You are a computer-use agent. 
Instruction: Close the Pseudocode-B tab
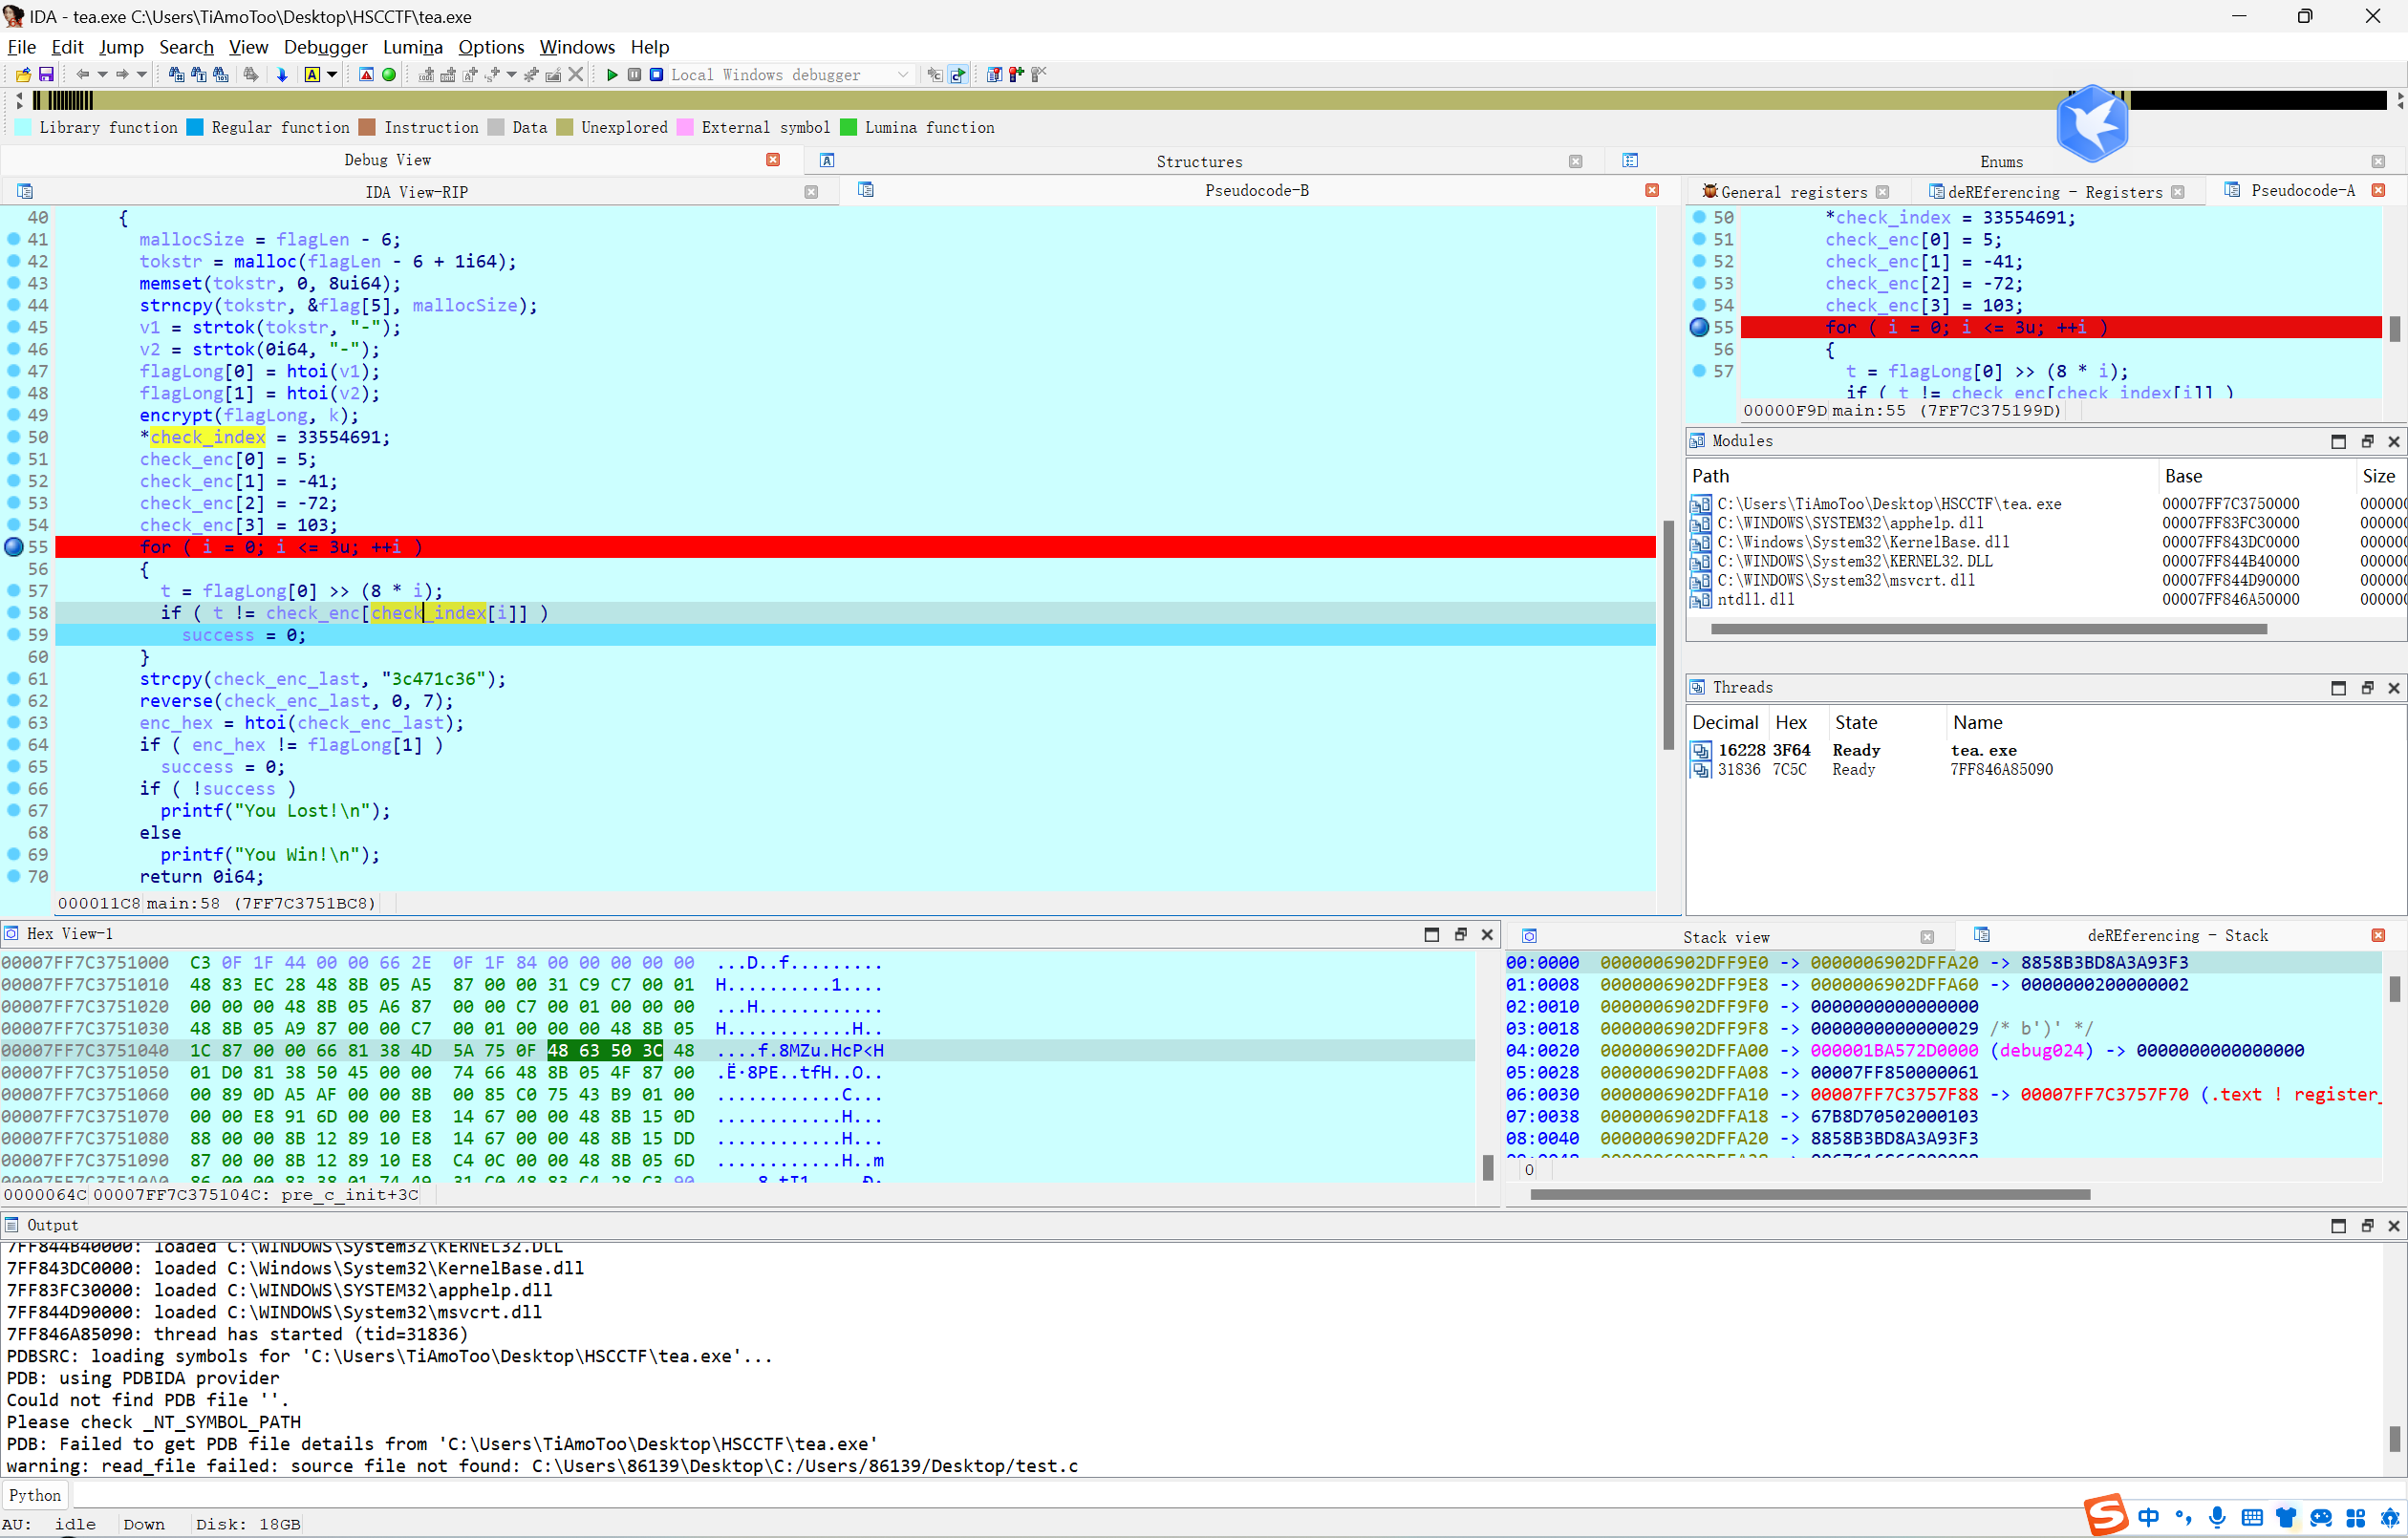point(1652,190)
